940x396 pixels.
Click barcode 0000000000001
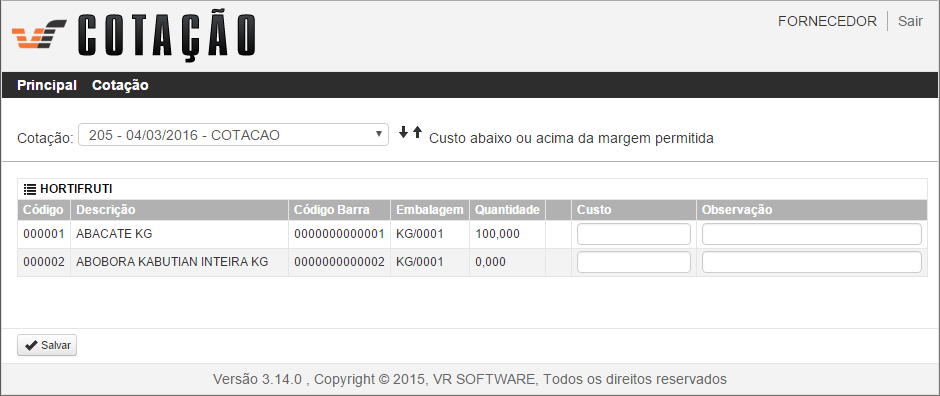point(339,234)
